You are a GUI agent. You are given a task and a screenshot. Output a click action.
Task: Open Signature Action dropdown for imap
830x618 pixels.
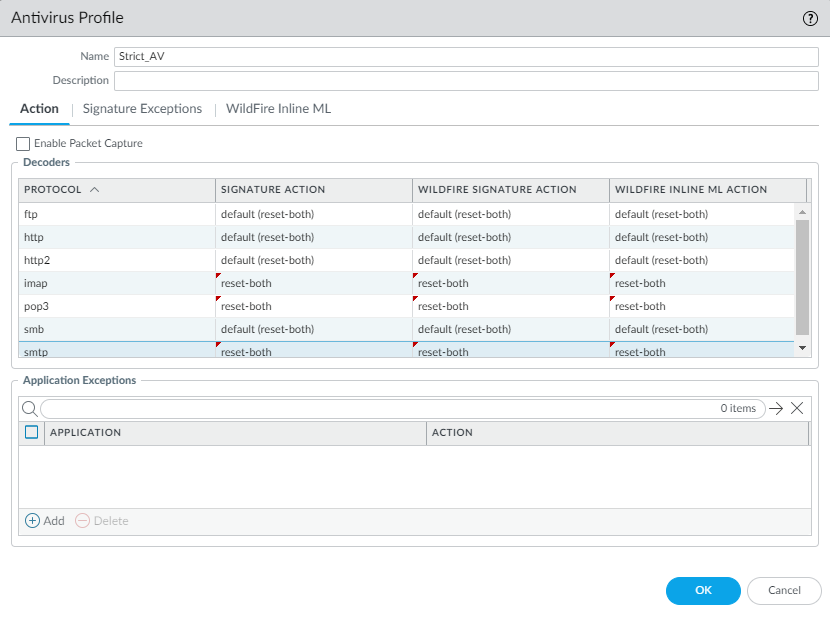click(x=314, y=283)
